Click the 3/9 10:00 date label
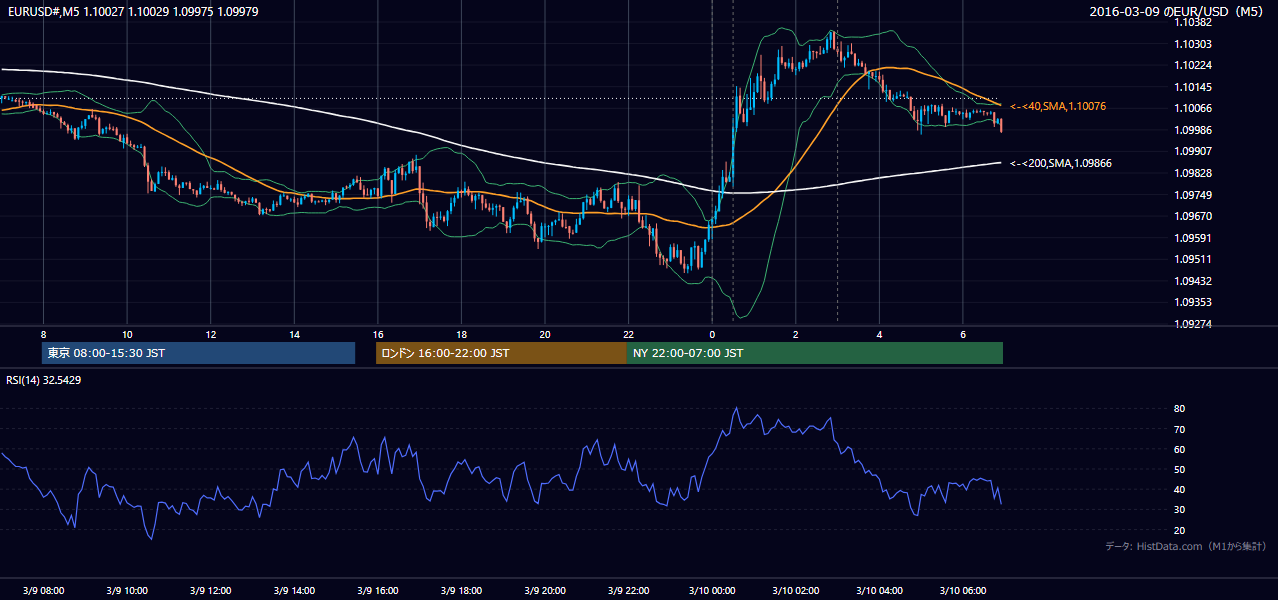This screenshot has height=600, width=1278. 126,590
